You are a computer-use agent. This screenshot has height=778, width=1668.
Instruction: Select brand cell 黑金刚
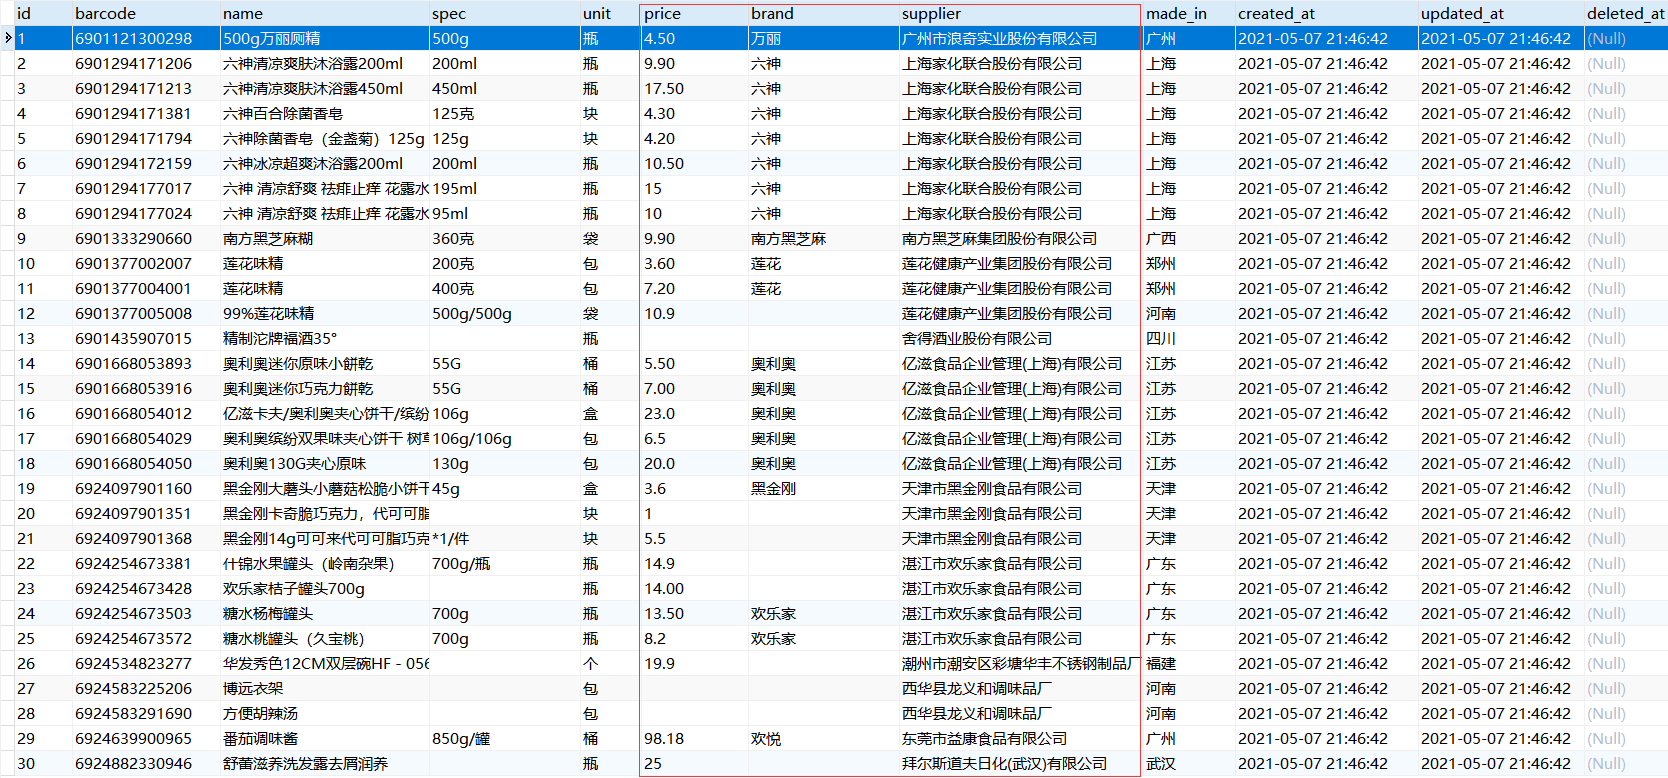point(823,488)
